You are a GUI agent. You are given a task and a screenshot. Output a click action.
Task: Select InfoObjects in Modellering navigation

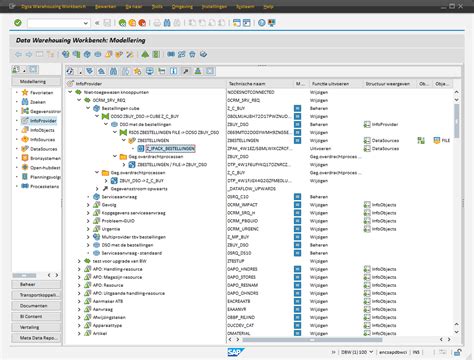(x=42, y=130)
